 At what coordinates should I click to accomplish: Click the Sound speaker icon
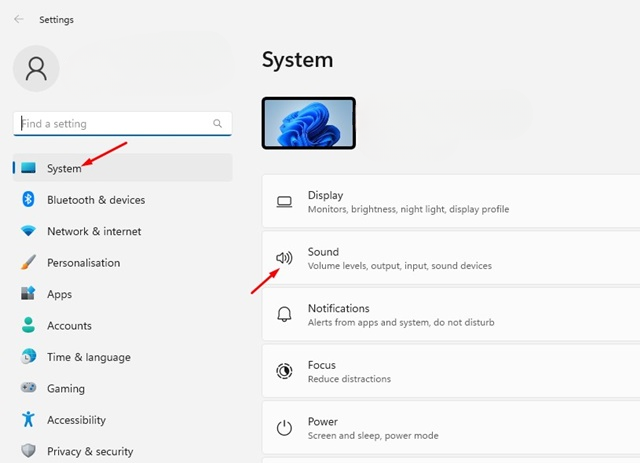pos(284,258)
